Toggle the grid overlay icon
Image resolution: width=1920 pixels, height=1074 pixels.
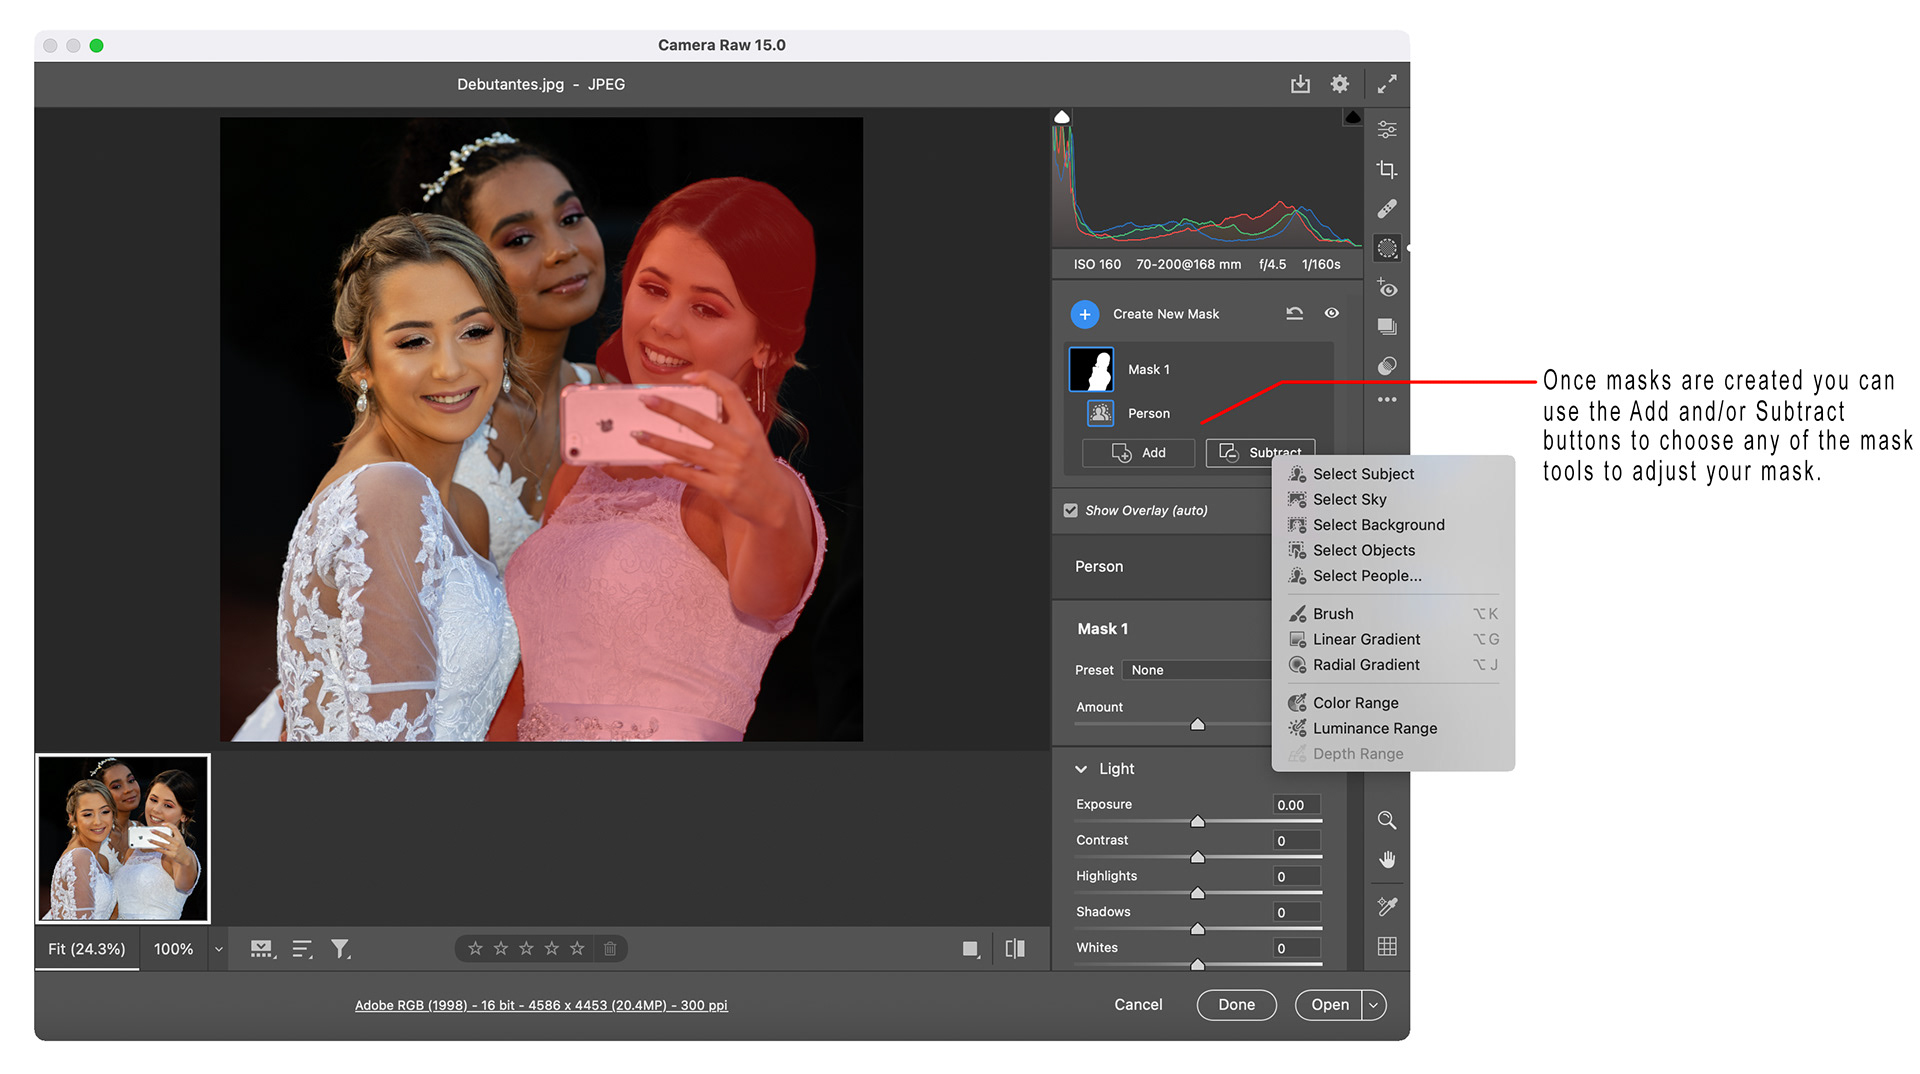1387,946
